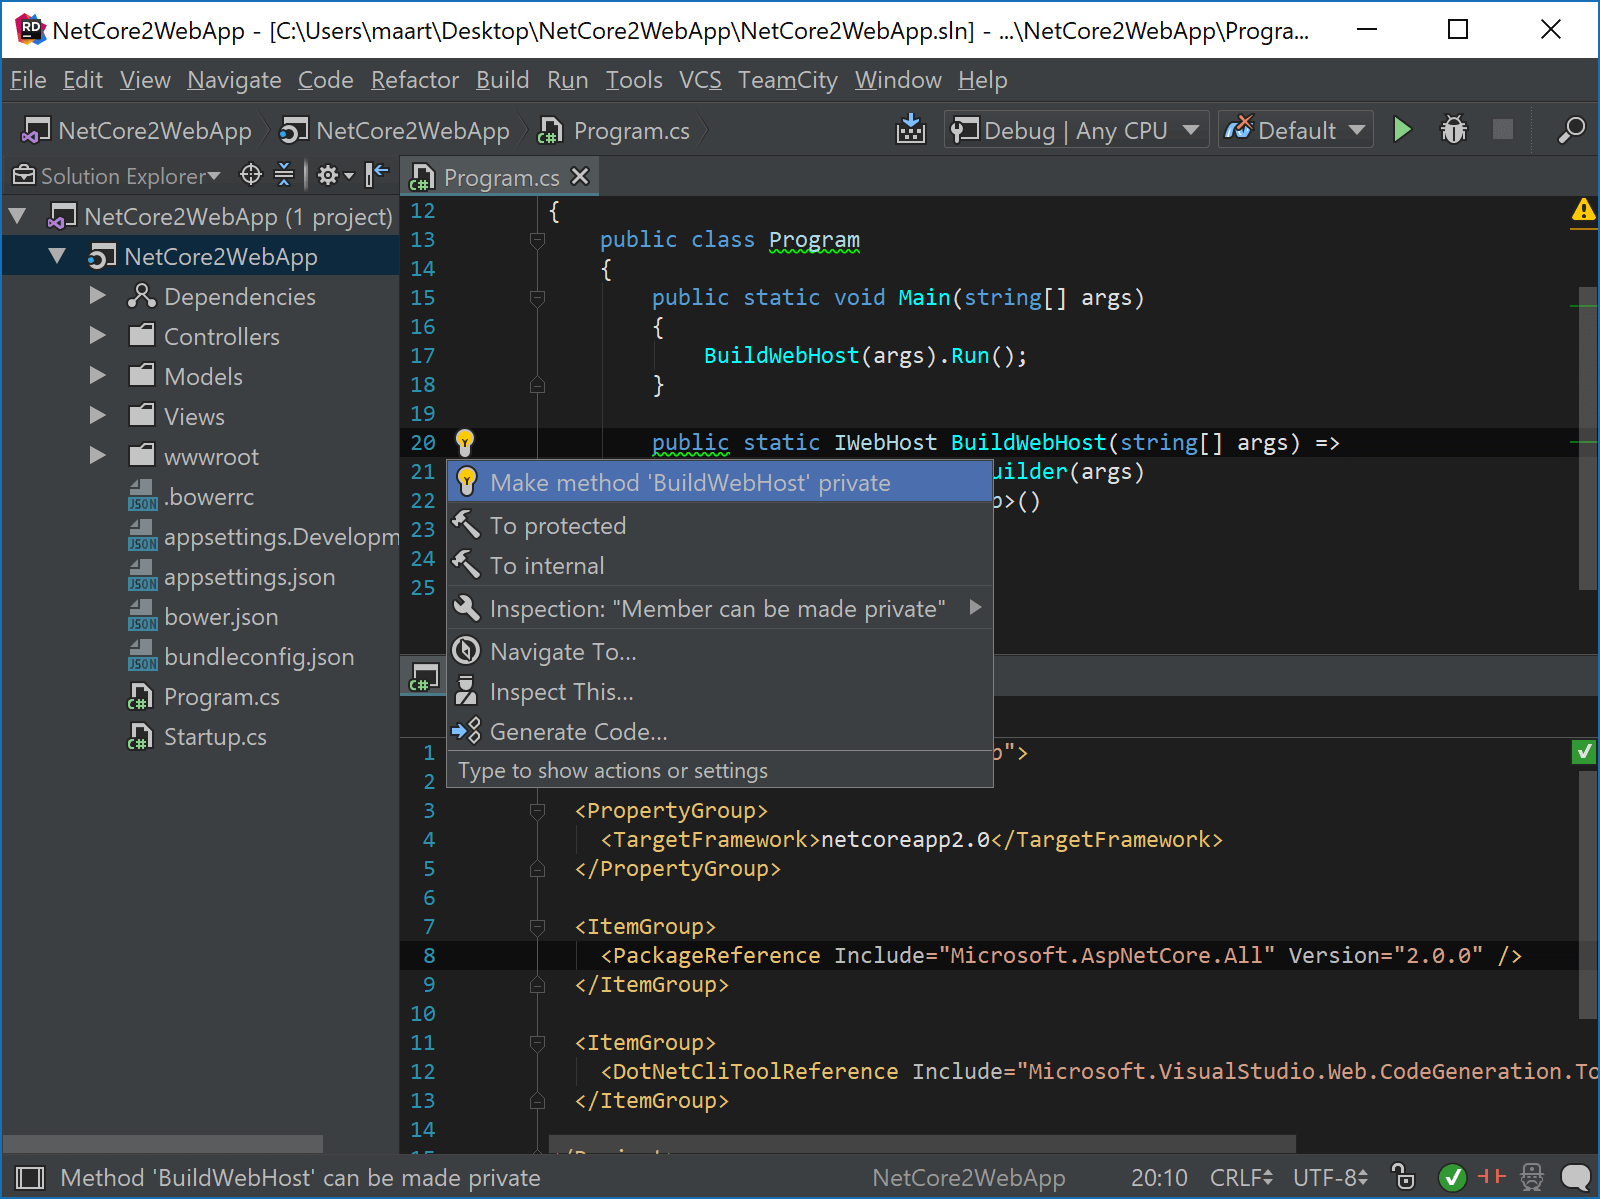Choose To protected action
The image size is (1600, 1200).
(x=719, y=525)
